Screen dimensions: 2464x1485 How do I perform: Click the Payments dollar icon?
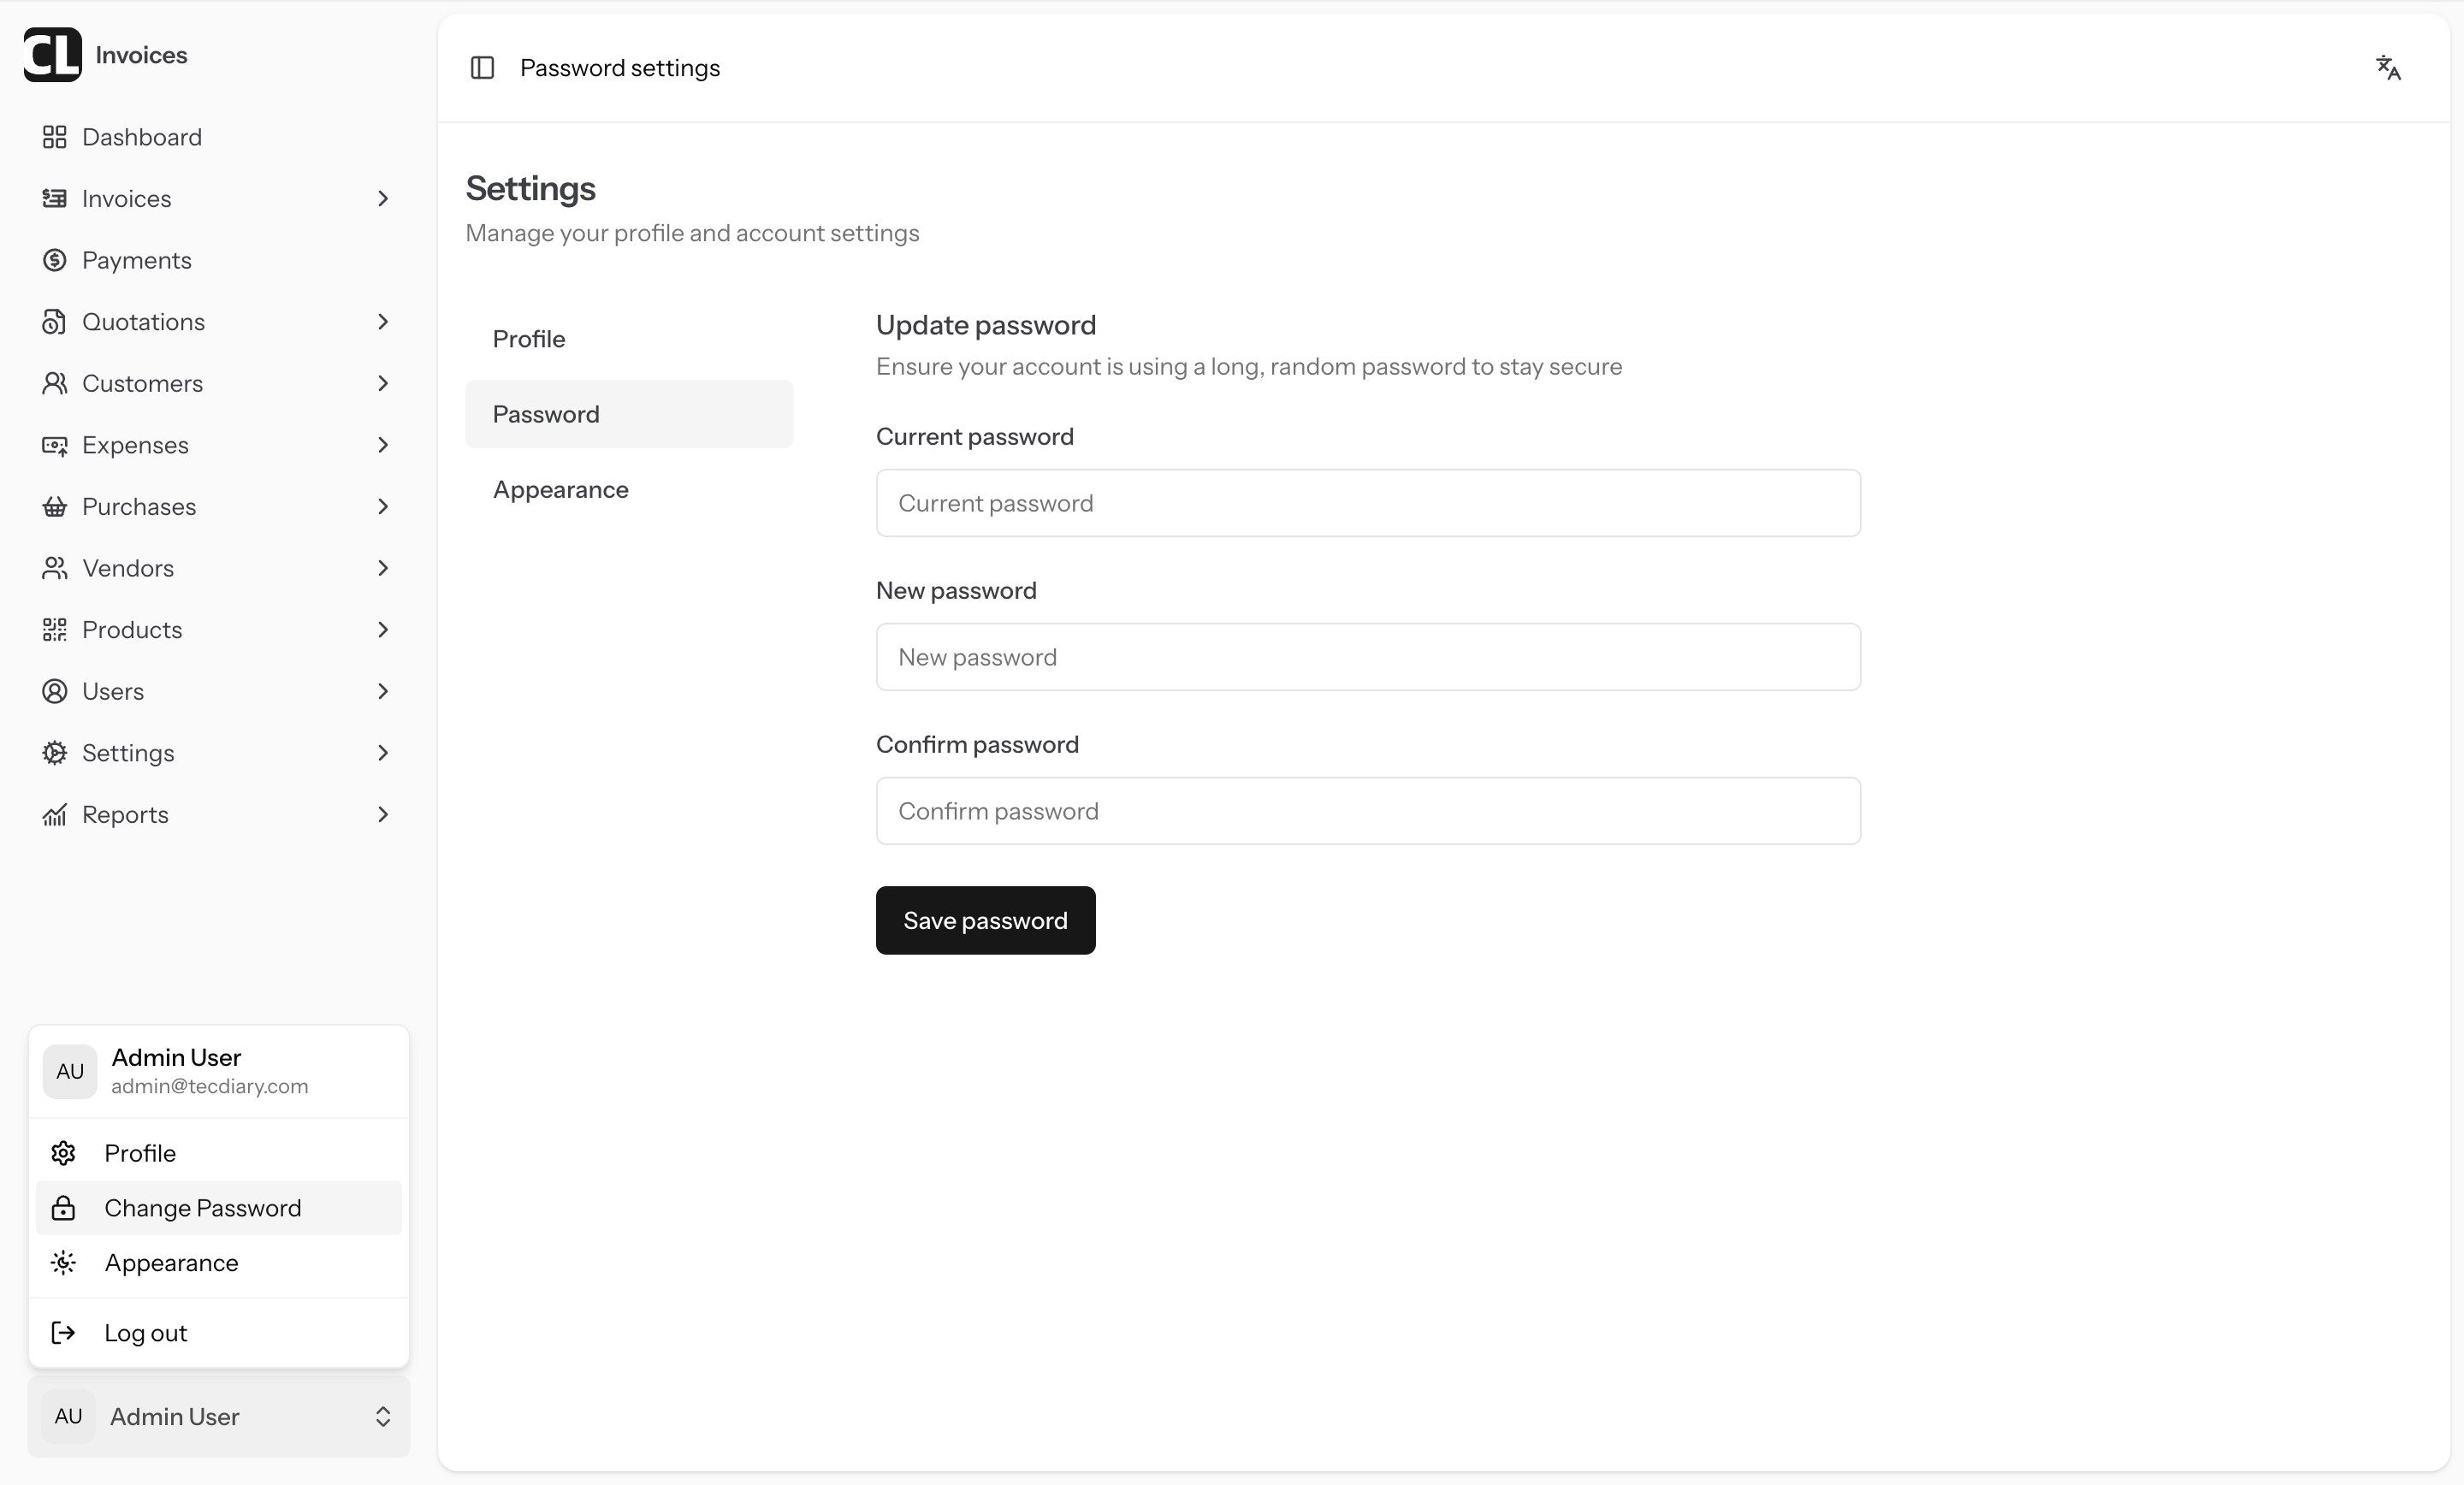(55, 260)
